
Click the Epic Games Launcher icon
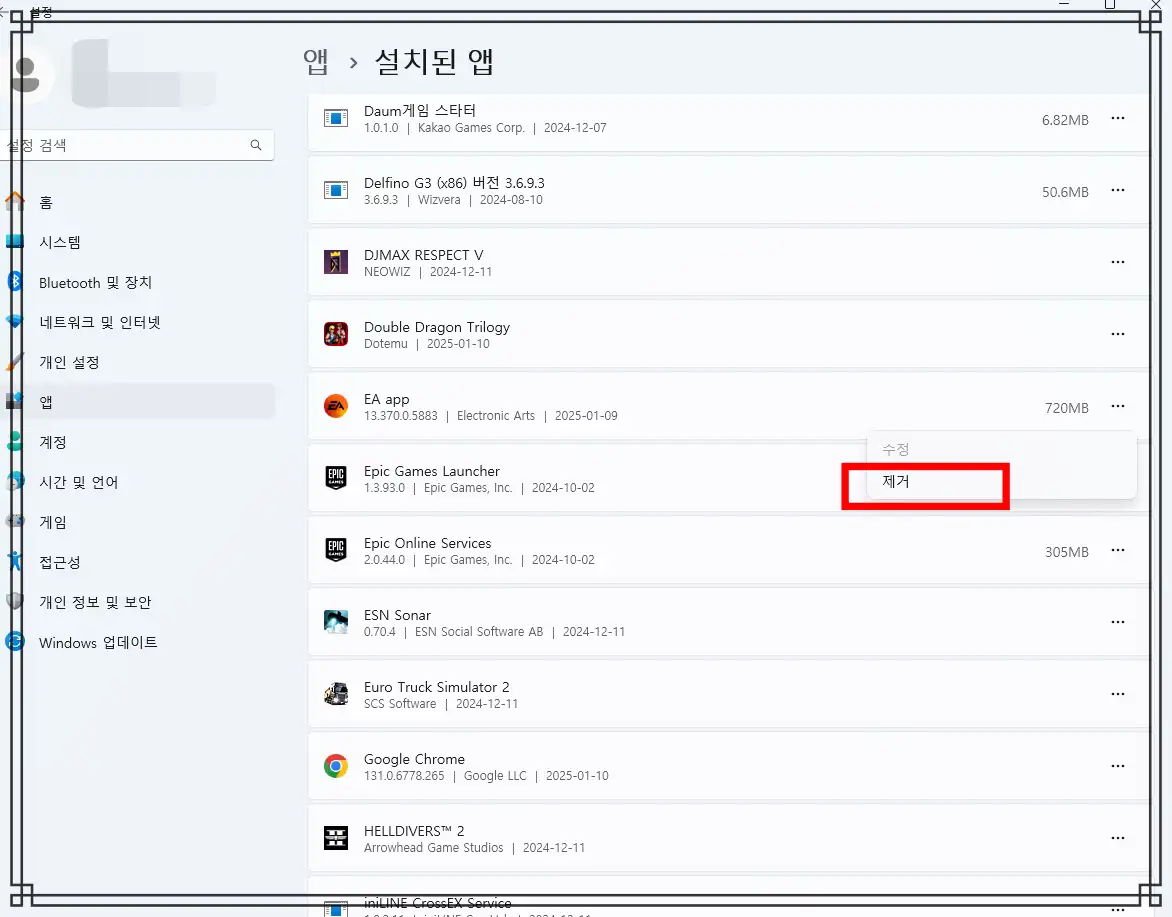[x=335, y=478]
